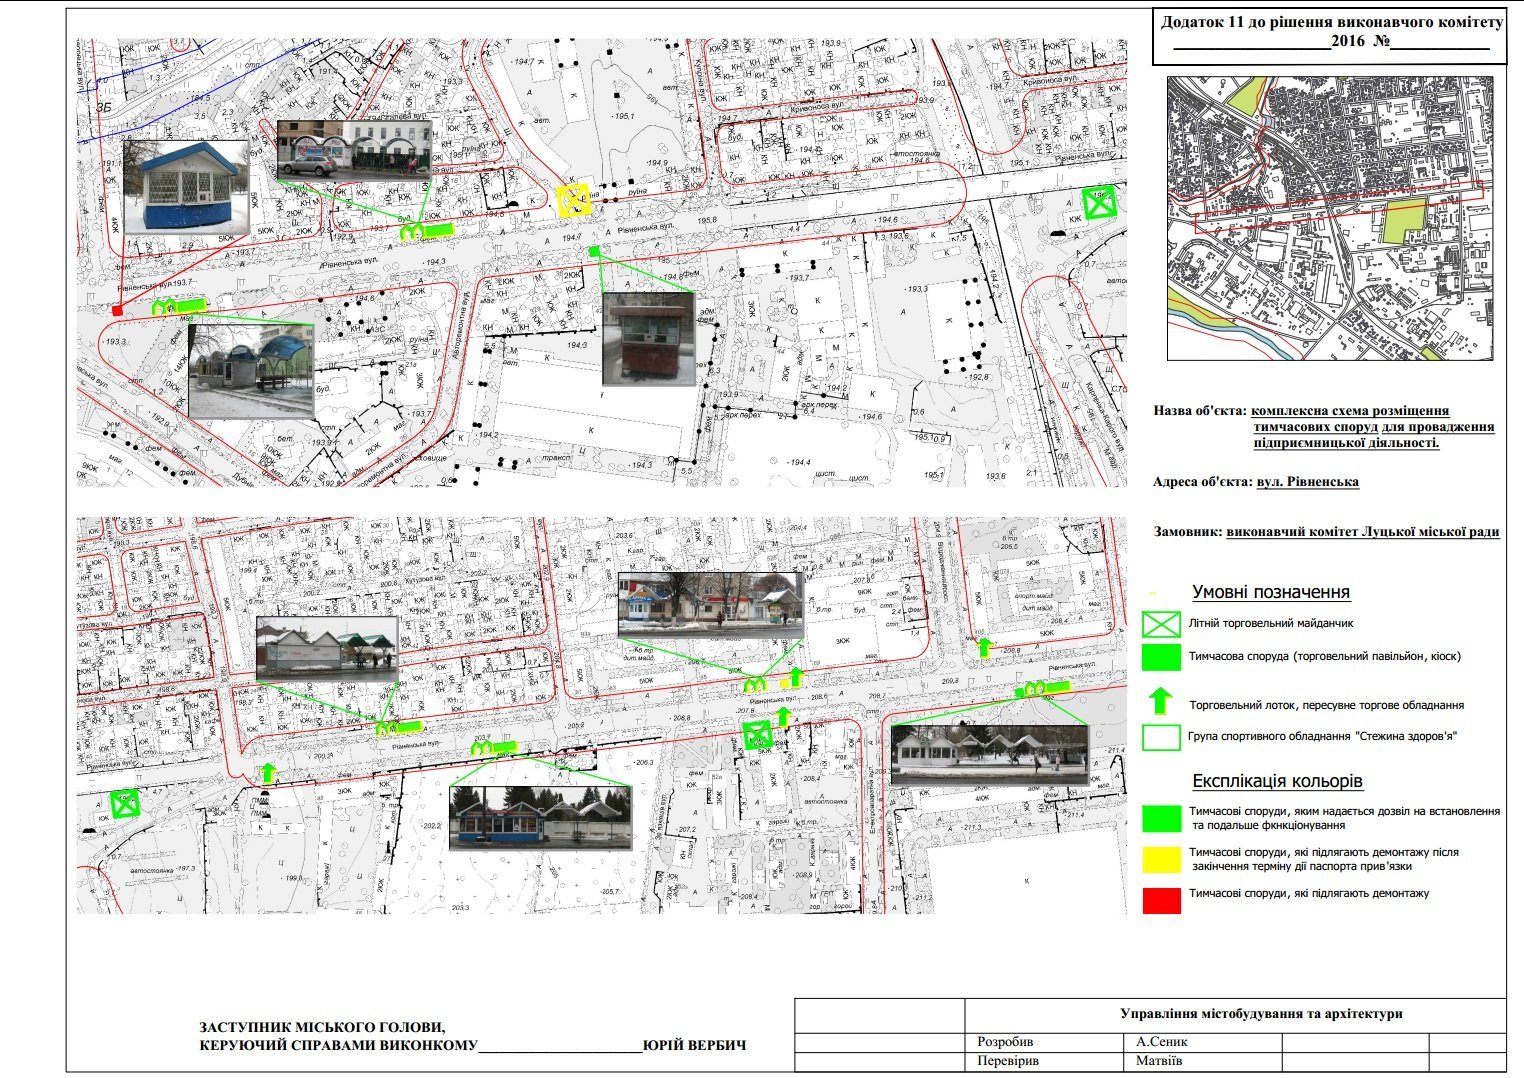Screen dimensions: 1524x1078
Task: Select the red to-be-dismantled color swatch
Action: click(1161, 899)
